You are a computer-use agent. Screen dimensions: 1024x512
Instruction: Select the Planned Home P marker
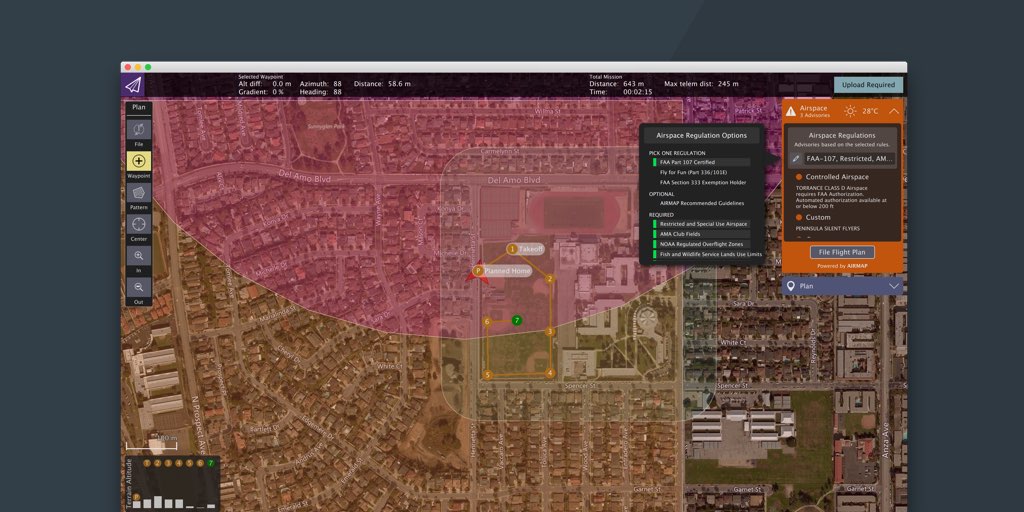click(477, 270)
